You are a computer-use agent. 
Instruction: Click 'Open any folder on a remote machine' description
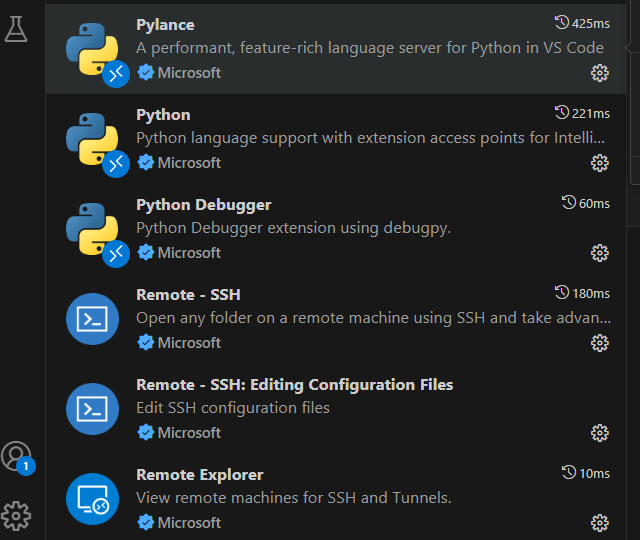tap(373, 318)
